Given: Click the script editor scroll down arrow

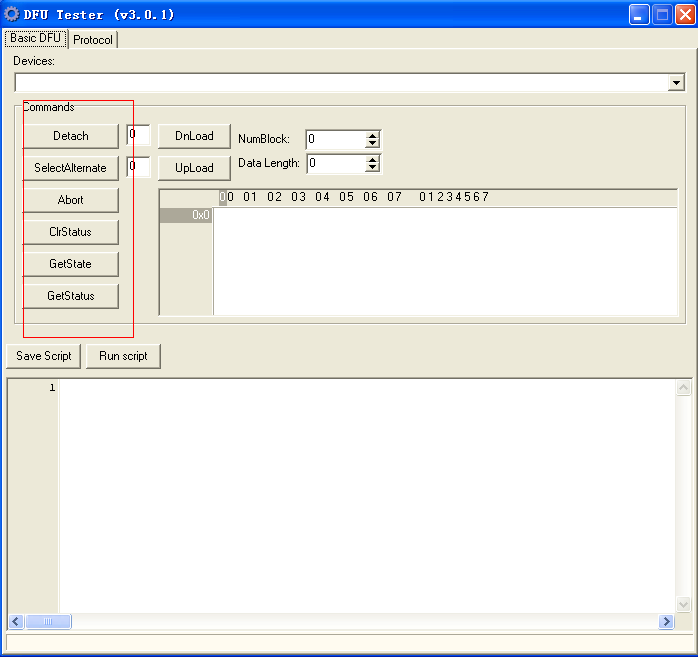Looking at the screenshot, I should pos(683,604).
